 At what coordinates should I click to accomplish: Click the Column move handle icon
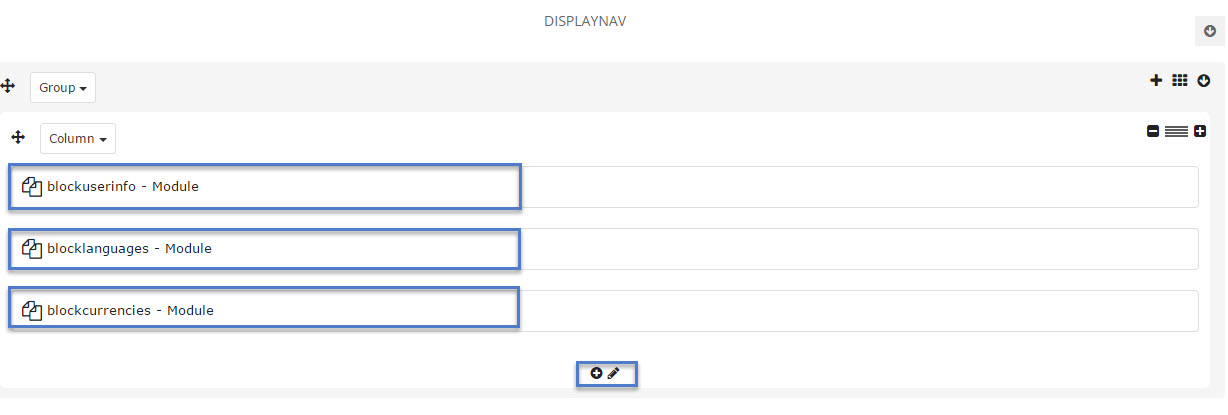pos(17,137)
